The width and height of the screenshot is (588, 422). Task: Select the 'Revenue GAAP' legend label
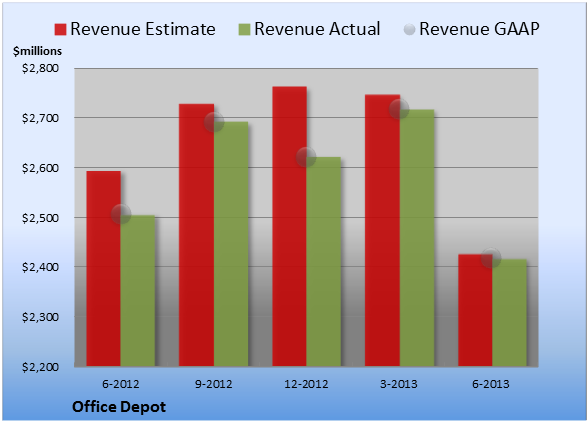tap(479, 29)
